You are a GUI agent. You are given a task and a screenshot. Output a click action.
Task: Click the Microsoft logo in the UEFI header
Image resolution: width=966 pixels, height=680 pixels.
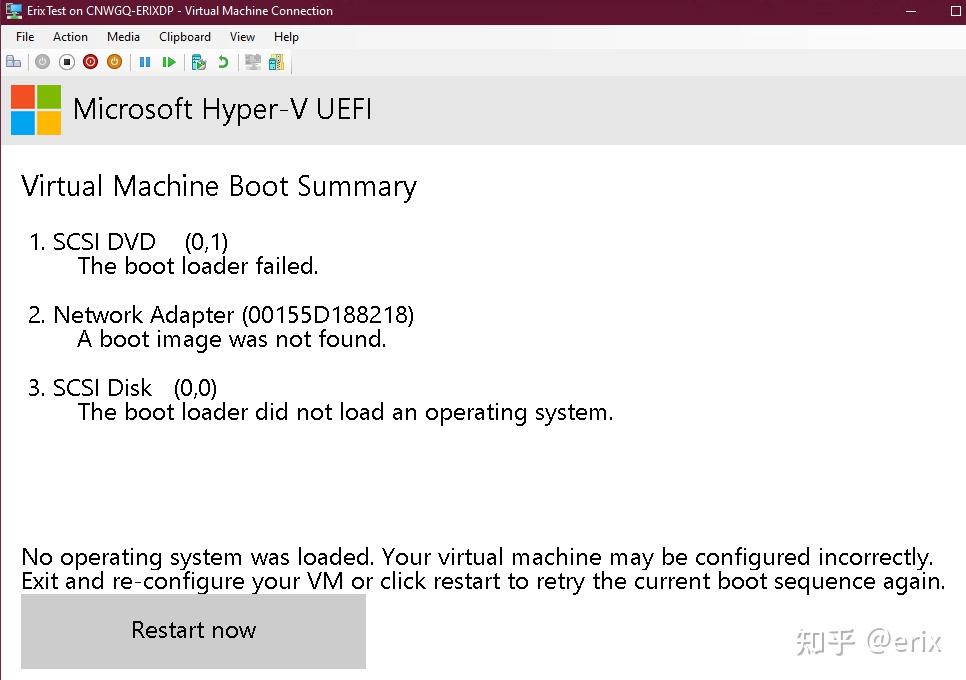(x=36, y=110)
